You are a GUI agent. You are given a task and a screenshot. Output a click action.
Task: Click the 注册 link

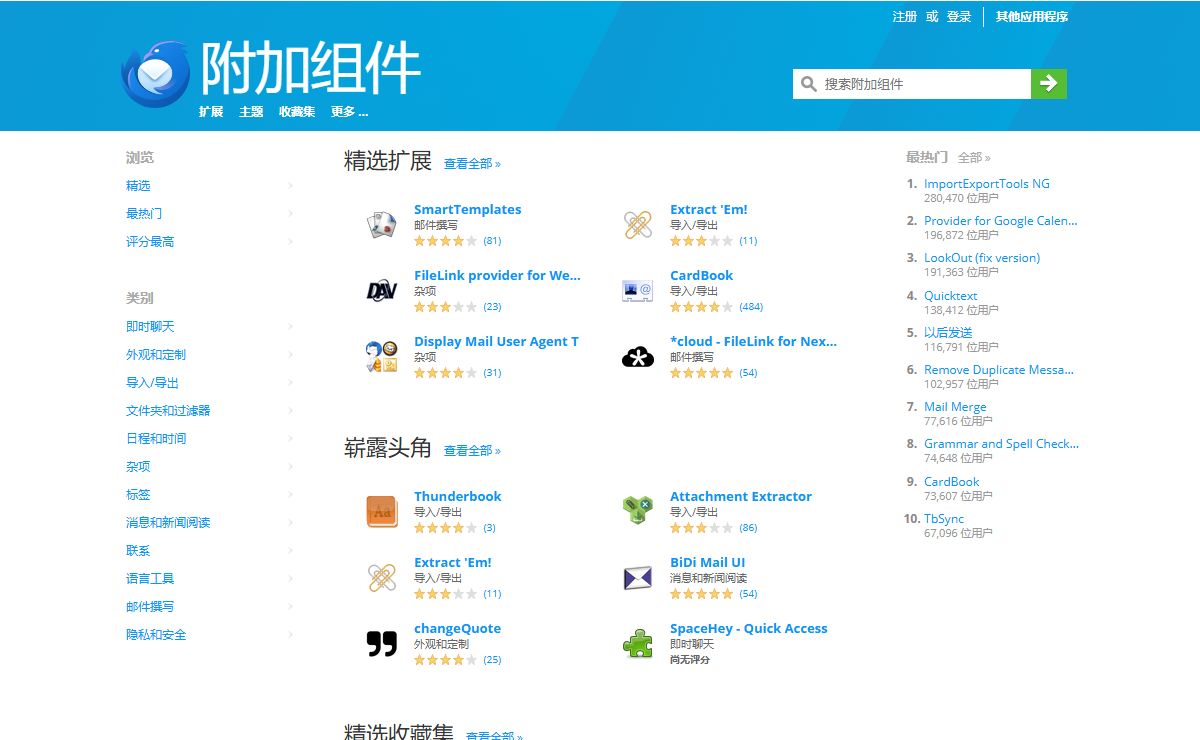(x=905, y=17)
